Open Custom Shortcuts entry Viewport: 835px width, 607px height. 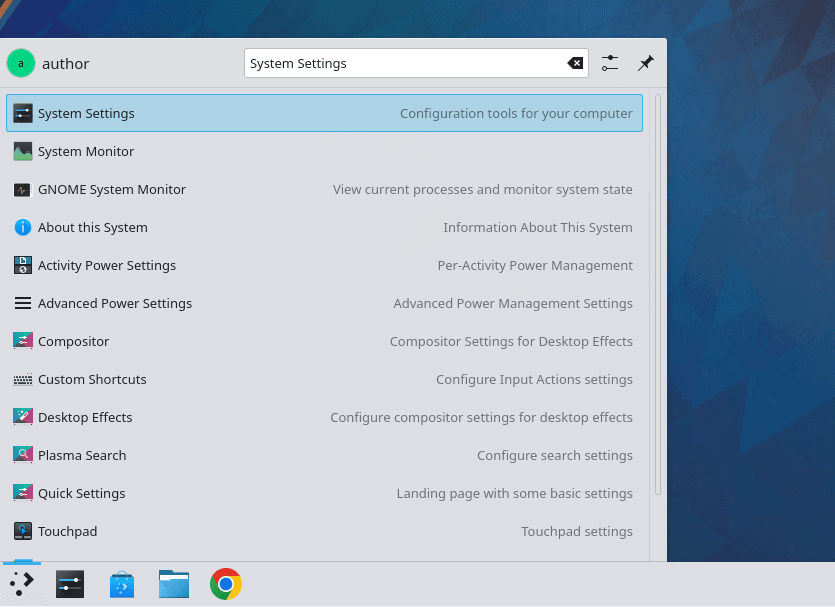click(324, 380)
